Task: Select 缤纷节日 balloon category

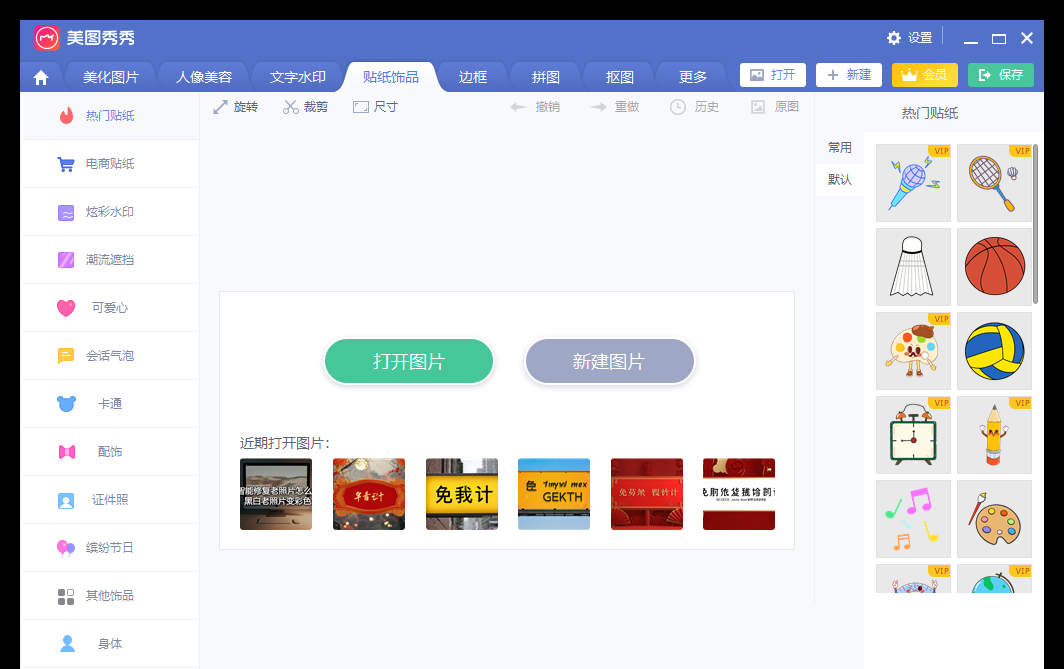Action: click(111, 548)
